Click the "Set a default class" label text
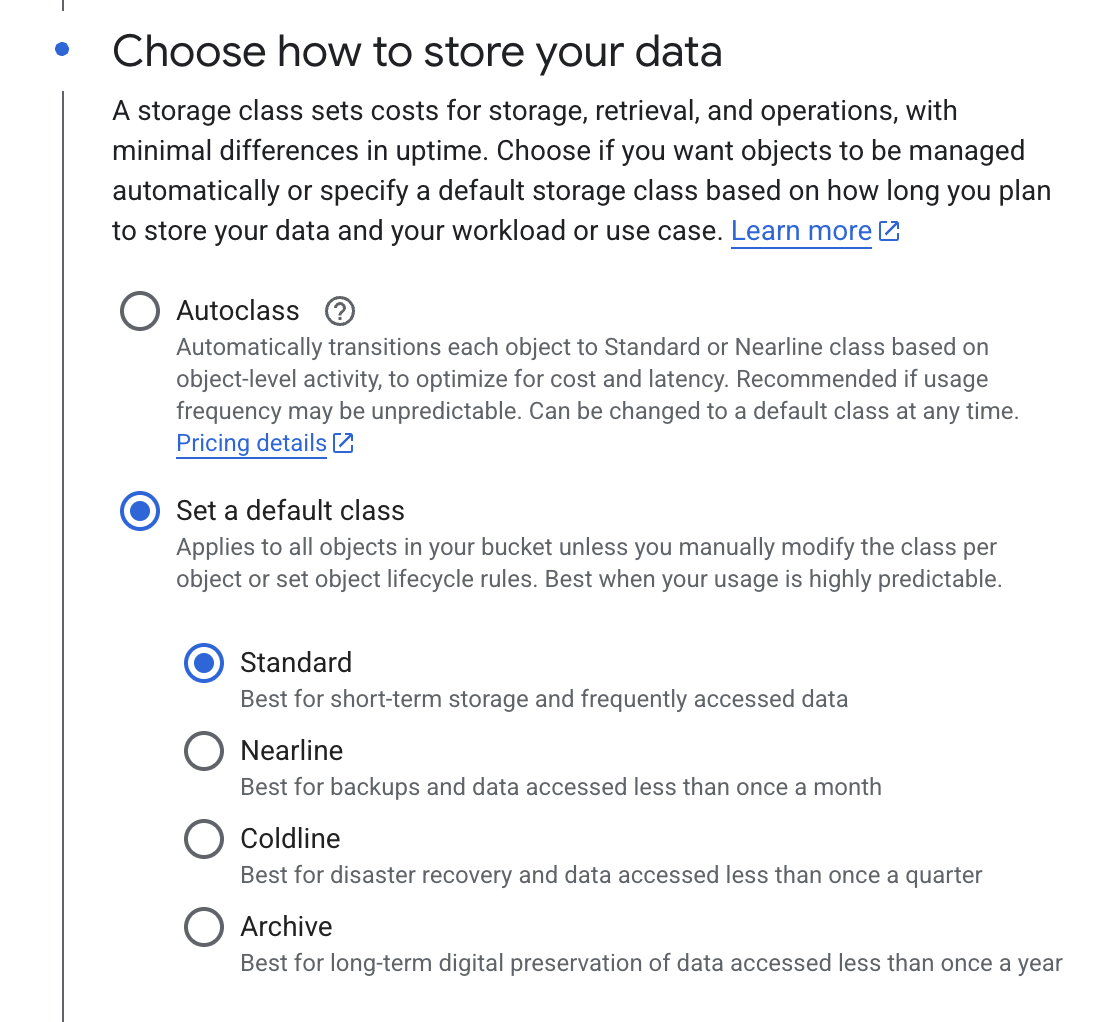The height and width of the screenshot is (1022, 1112). (x=290, y=511)
